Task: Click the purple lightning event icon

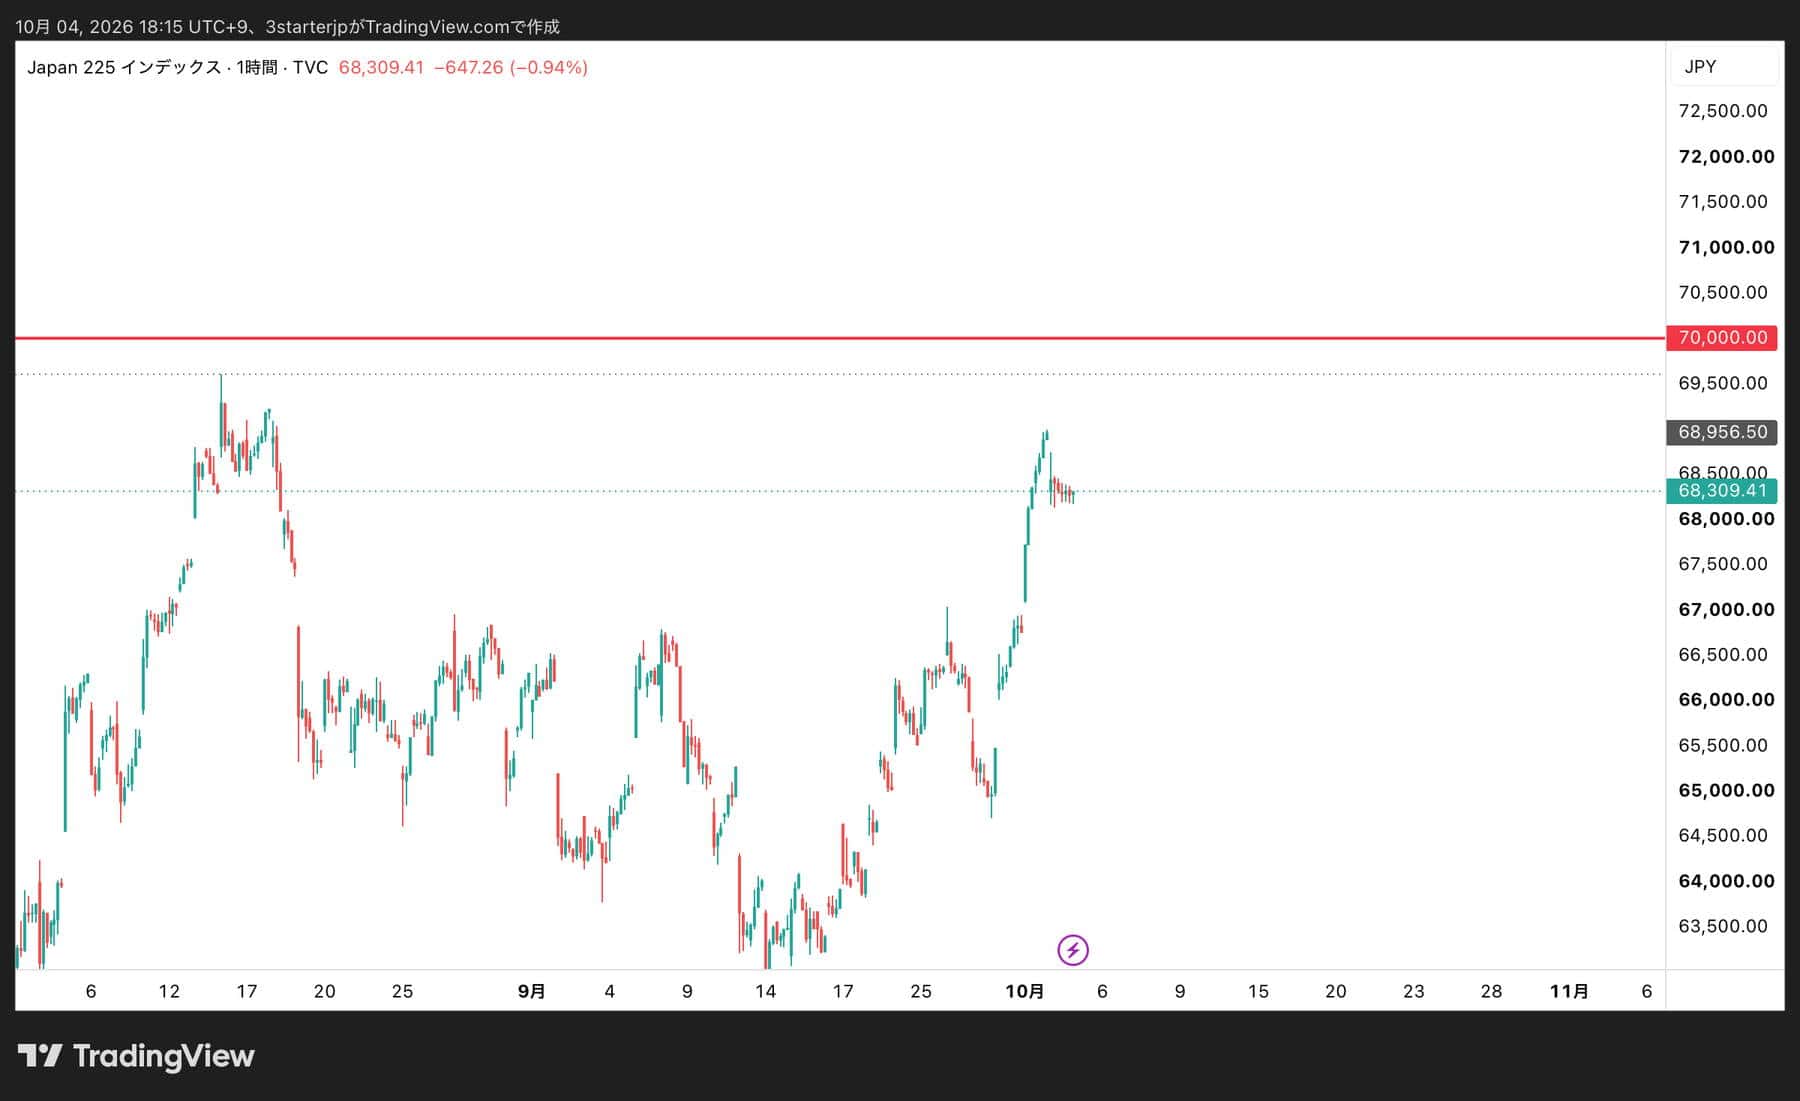Action: [x=1073, y=949]
